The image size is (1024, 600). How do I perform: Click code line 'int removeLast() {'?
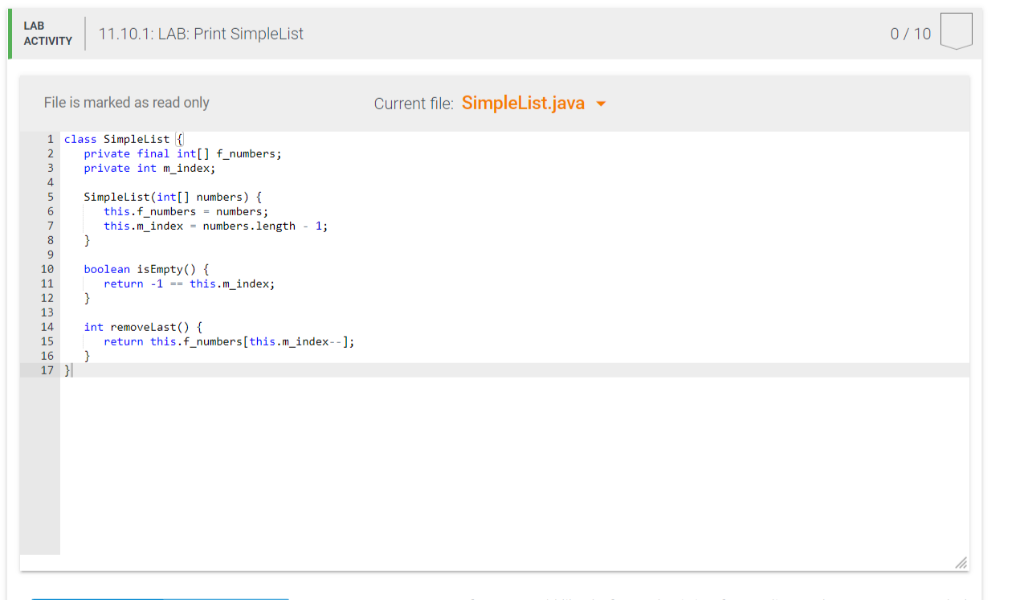coord(143,327)
